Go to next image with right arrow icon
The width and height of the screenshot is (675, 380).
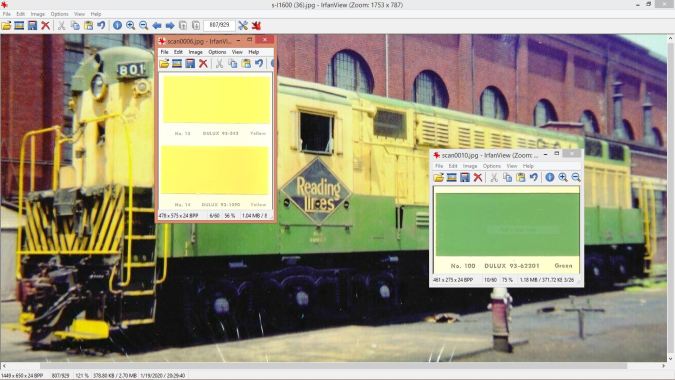coord(170,26)
